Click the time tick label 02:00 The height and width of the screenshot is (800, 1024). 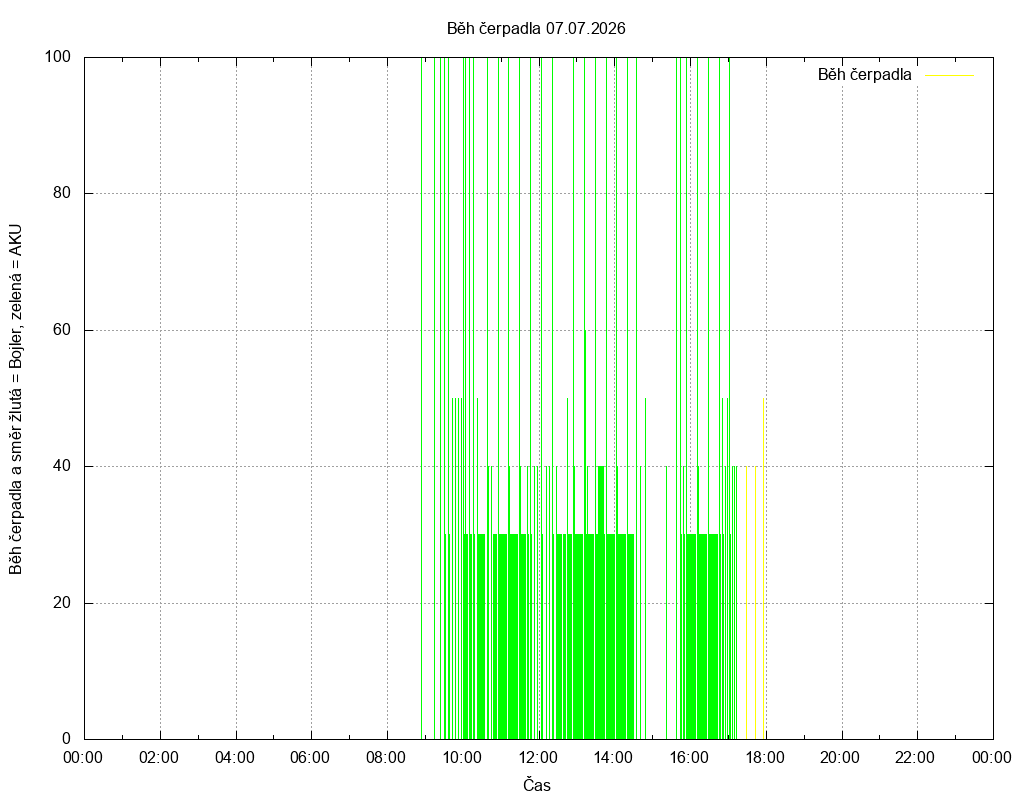click(159, 758)
